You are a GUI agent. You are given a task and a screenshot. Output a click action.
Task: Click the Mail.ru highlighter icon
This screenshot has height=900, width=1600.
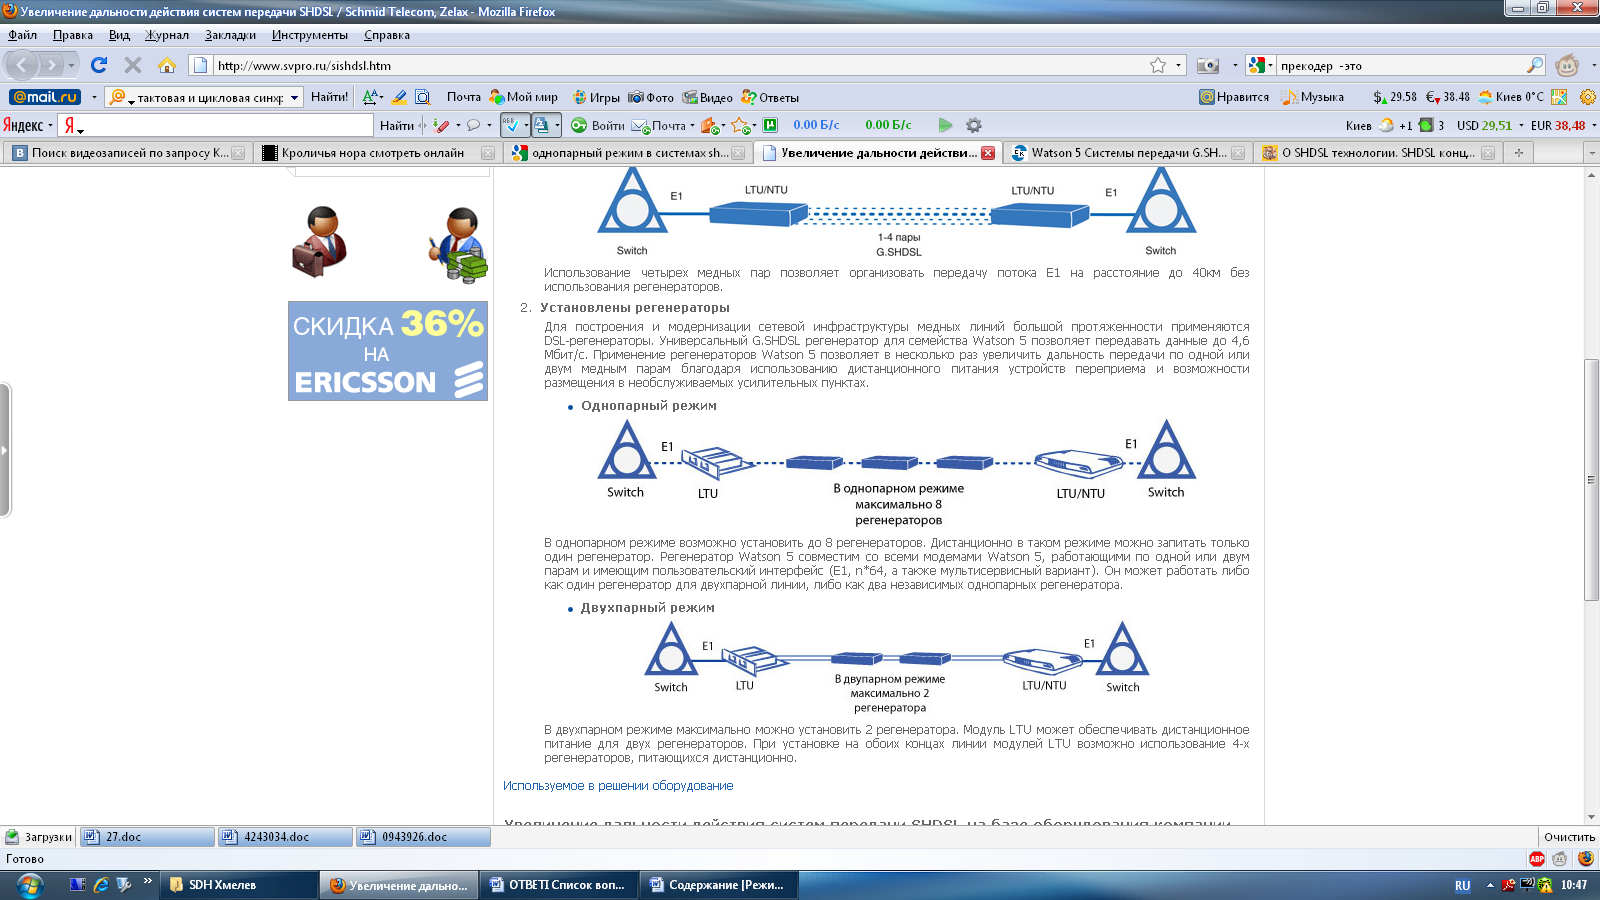[399, 97]
